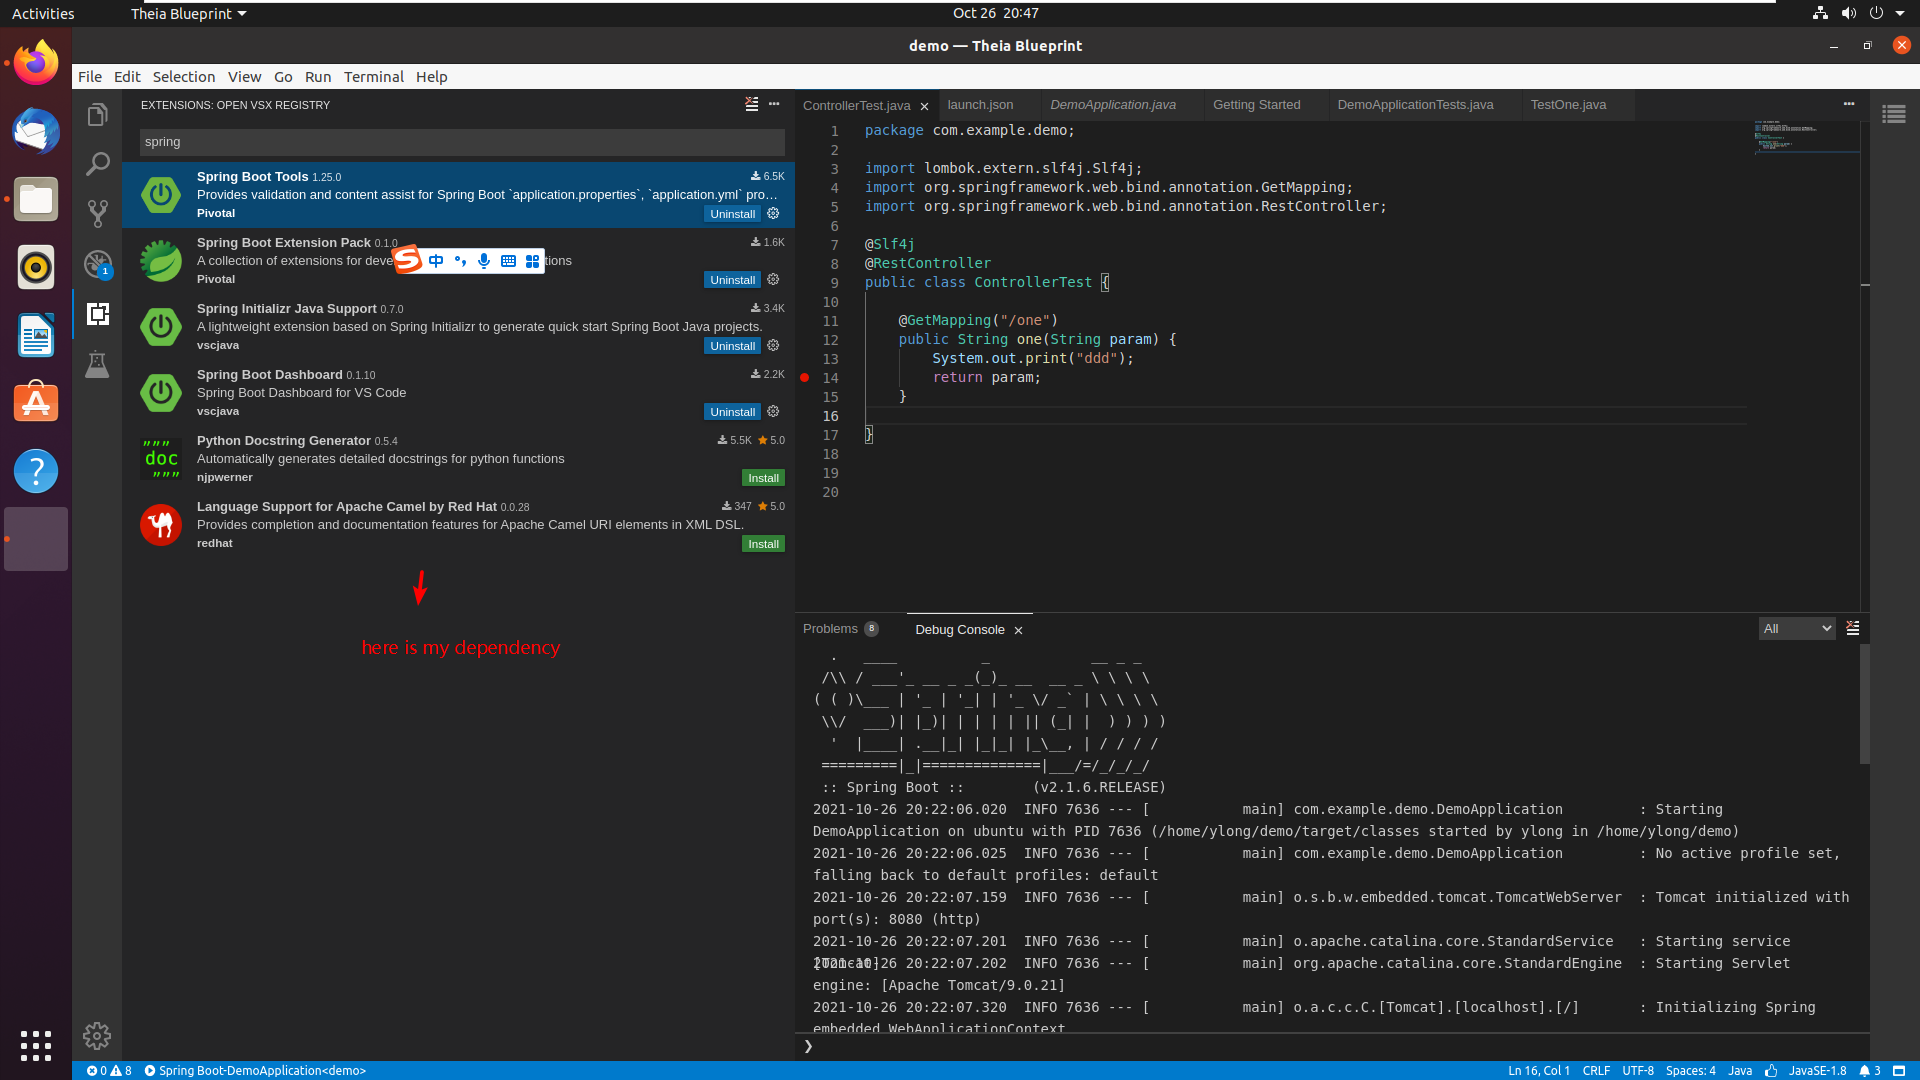The image size is (1920, 1080).
Task: Switch to the DemoApplication.java tab
Action: pos(1112,105)
